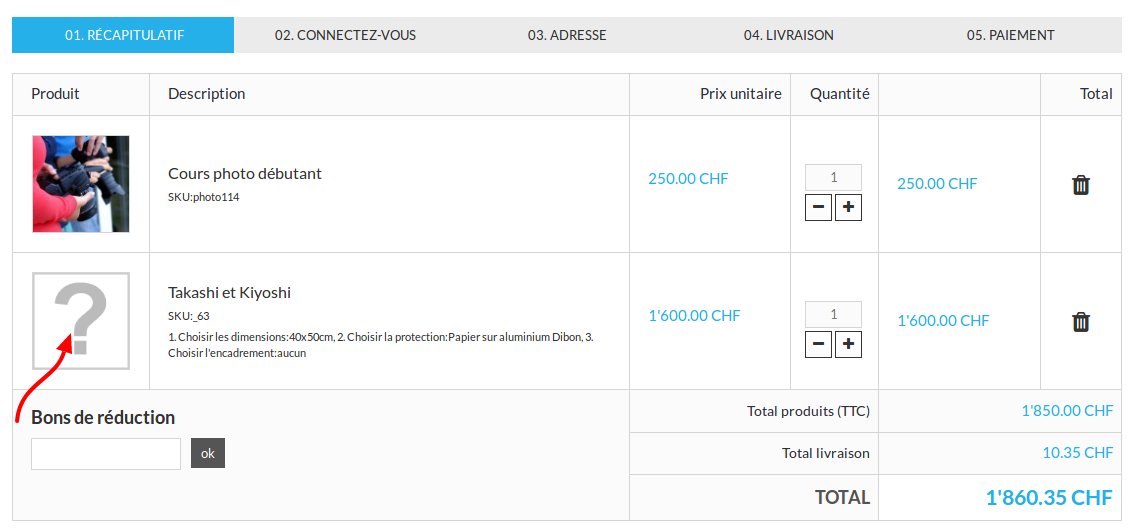Click the placeholder question mark product image

81,320
